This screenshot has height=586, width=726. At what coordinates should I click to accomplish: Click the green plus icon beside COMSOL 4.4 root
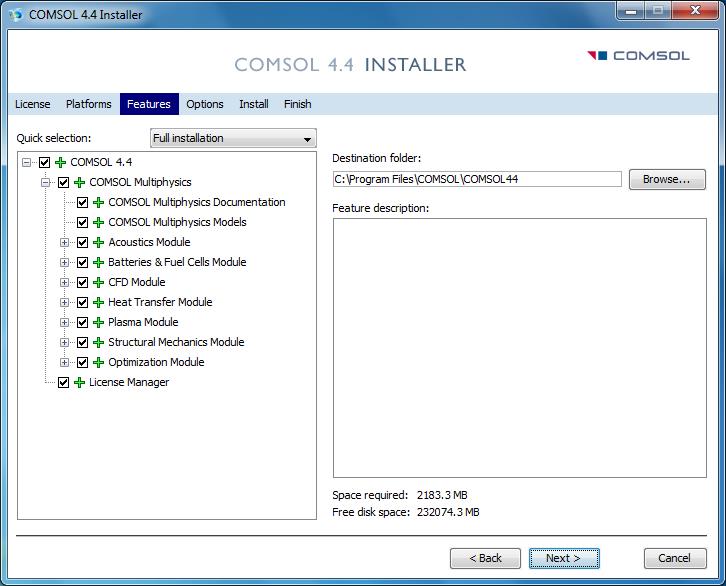tap(60, 162)
